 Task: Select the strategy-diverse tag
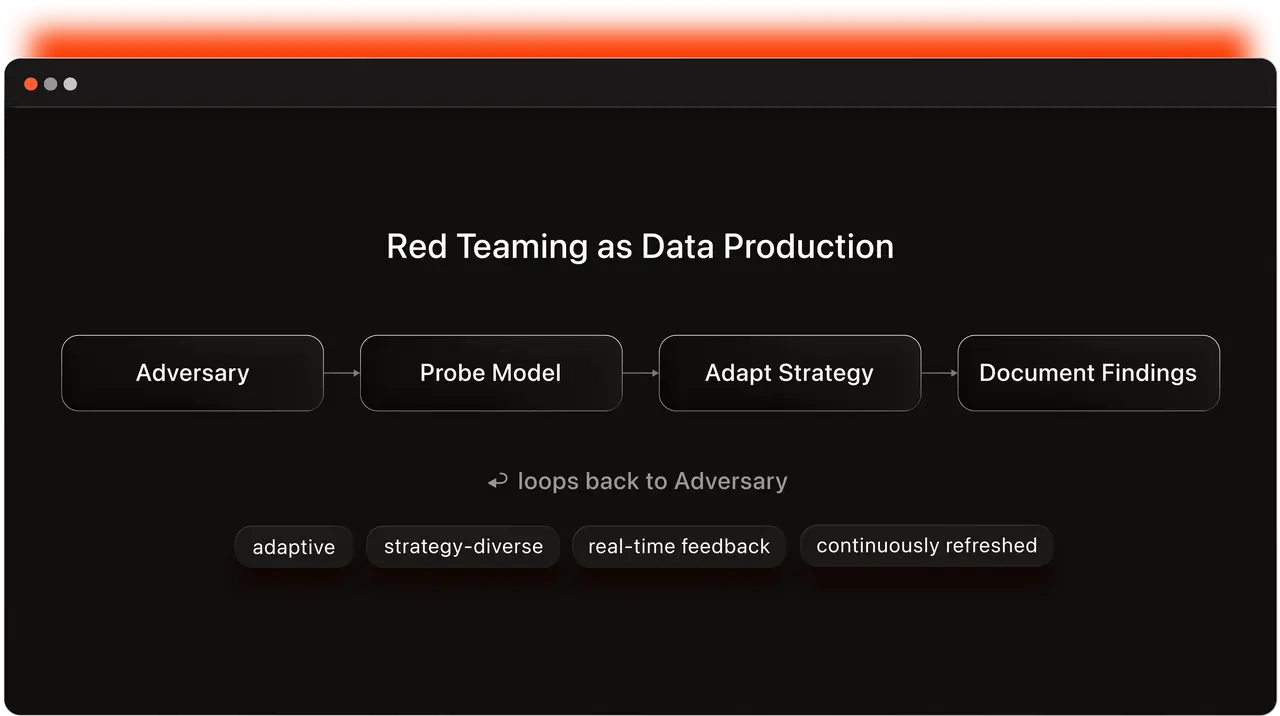pyautogui.click(x=463, y=547)
